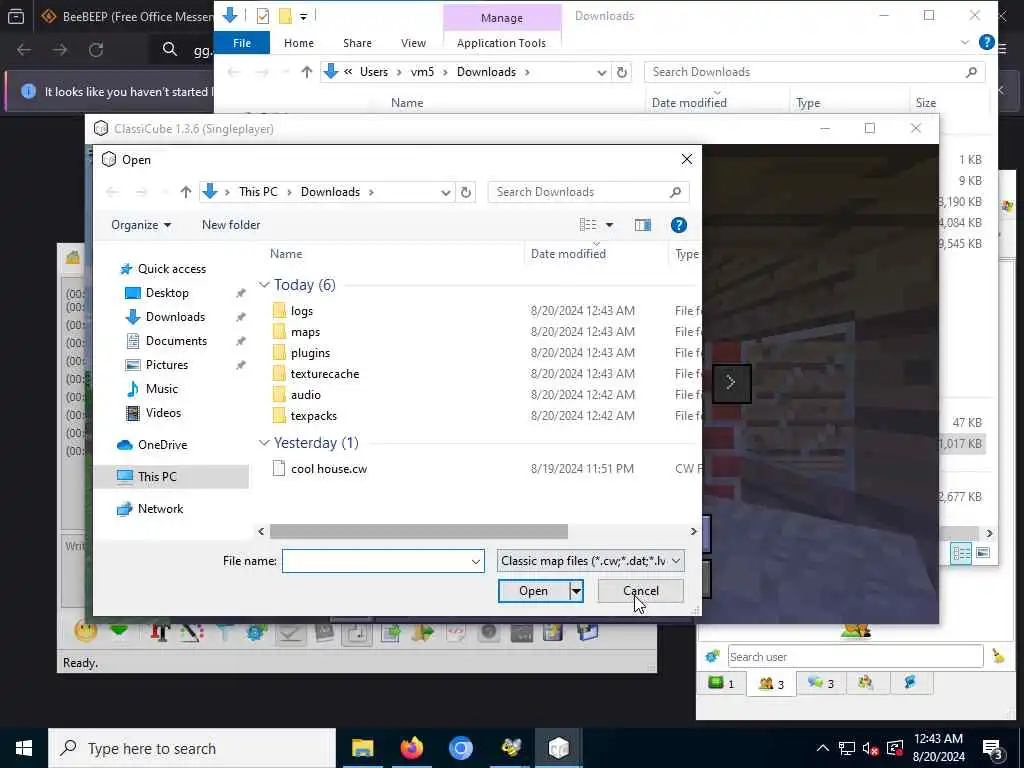Screen dimensions: 1024x768
Task: Go up a level in File Explorer
Action: 306,72
